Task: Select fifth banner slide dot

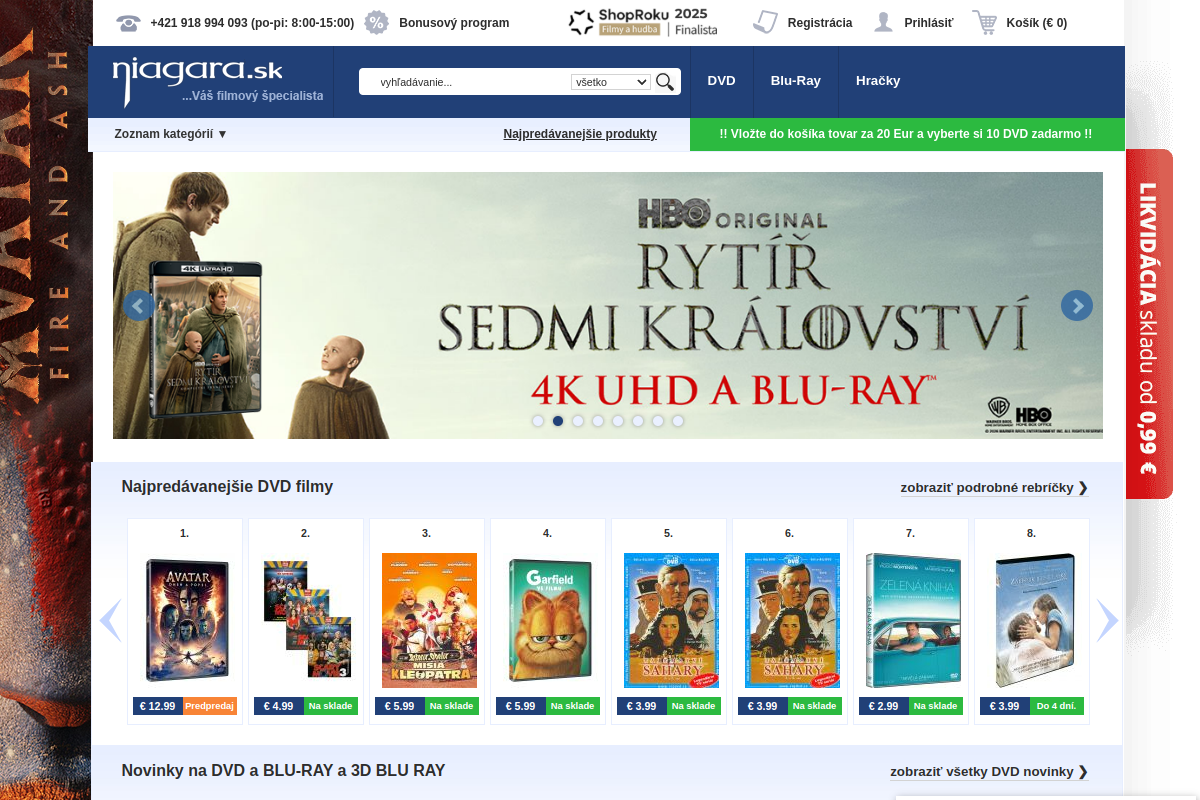Action: 618,421
